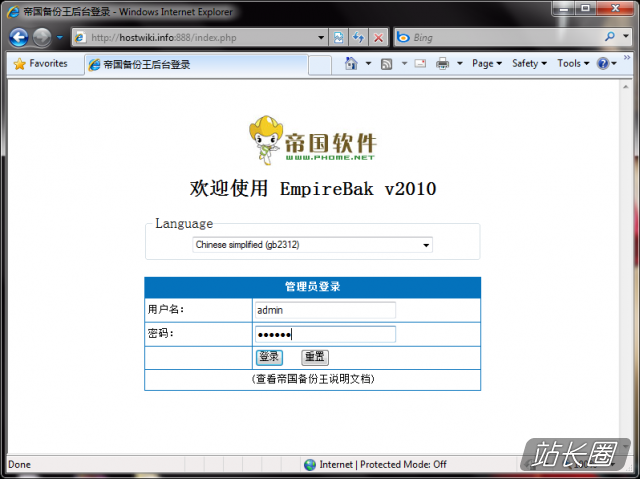640x479 pixels.
Task: Expand the feeds dropdown arrow
Action: [404, 64]
